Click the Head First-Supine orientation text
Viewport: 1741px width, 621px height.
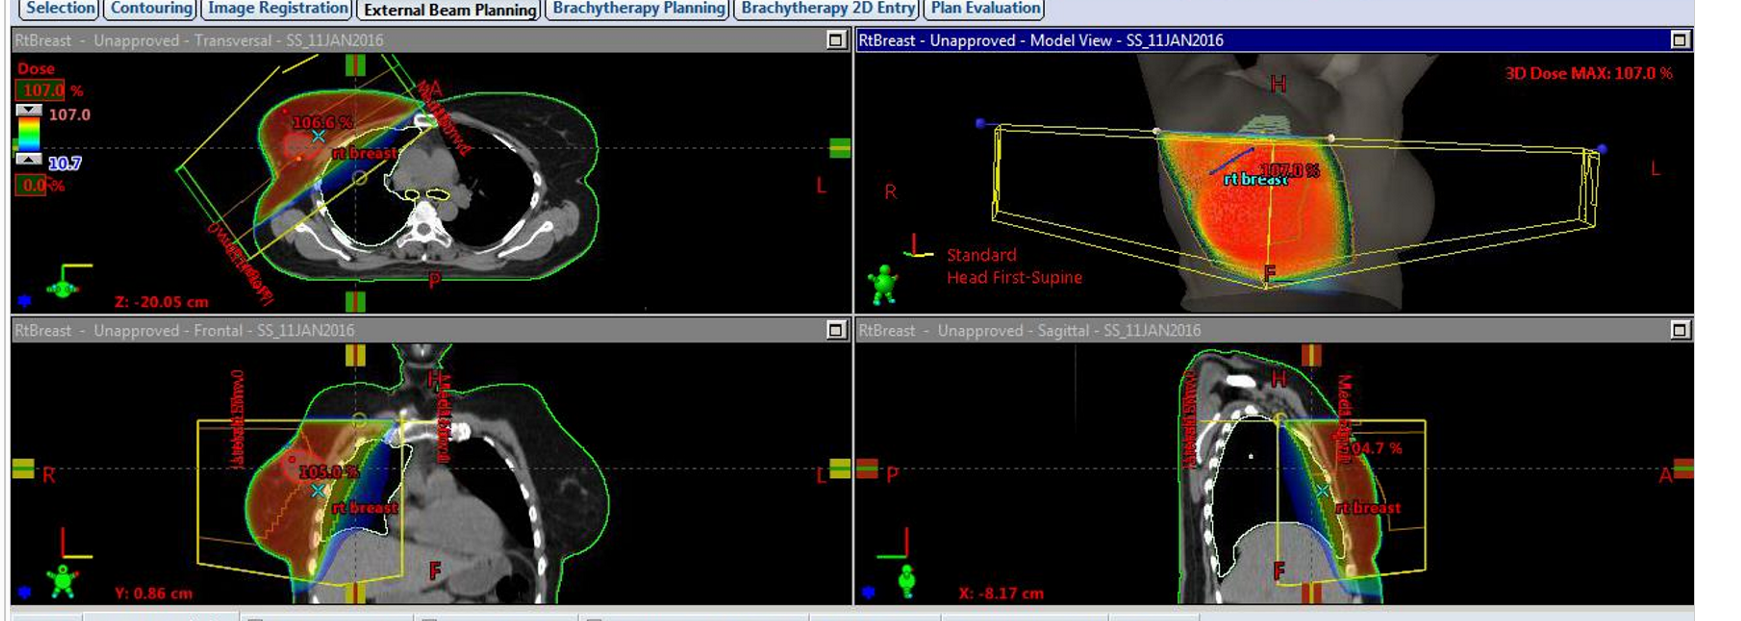(1014, 277)
